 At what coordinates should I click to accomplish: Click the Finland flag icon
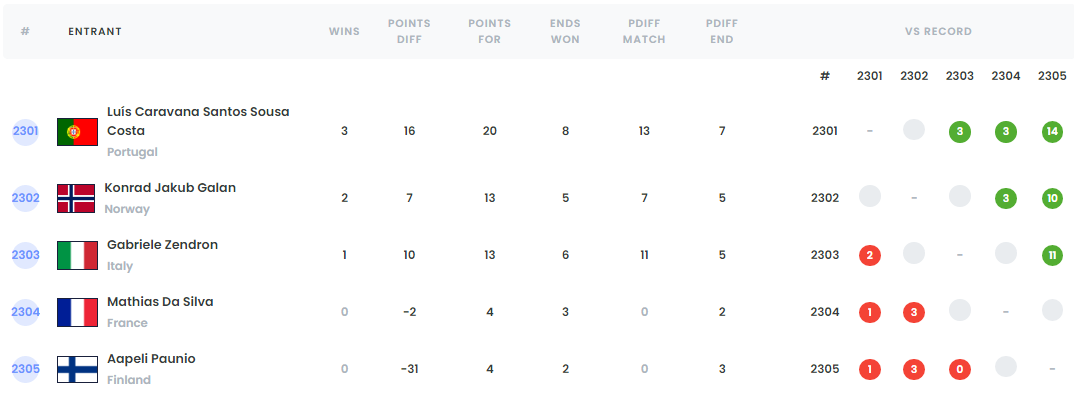[x=77, y=369]
